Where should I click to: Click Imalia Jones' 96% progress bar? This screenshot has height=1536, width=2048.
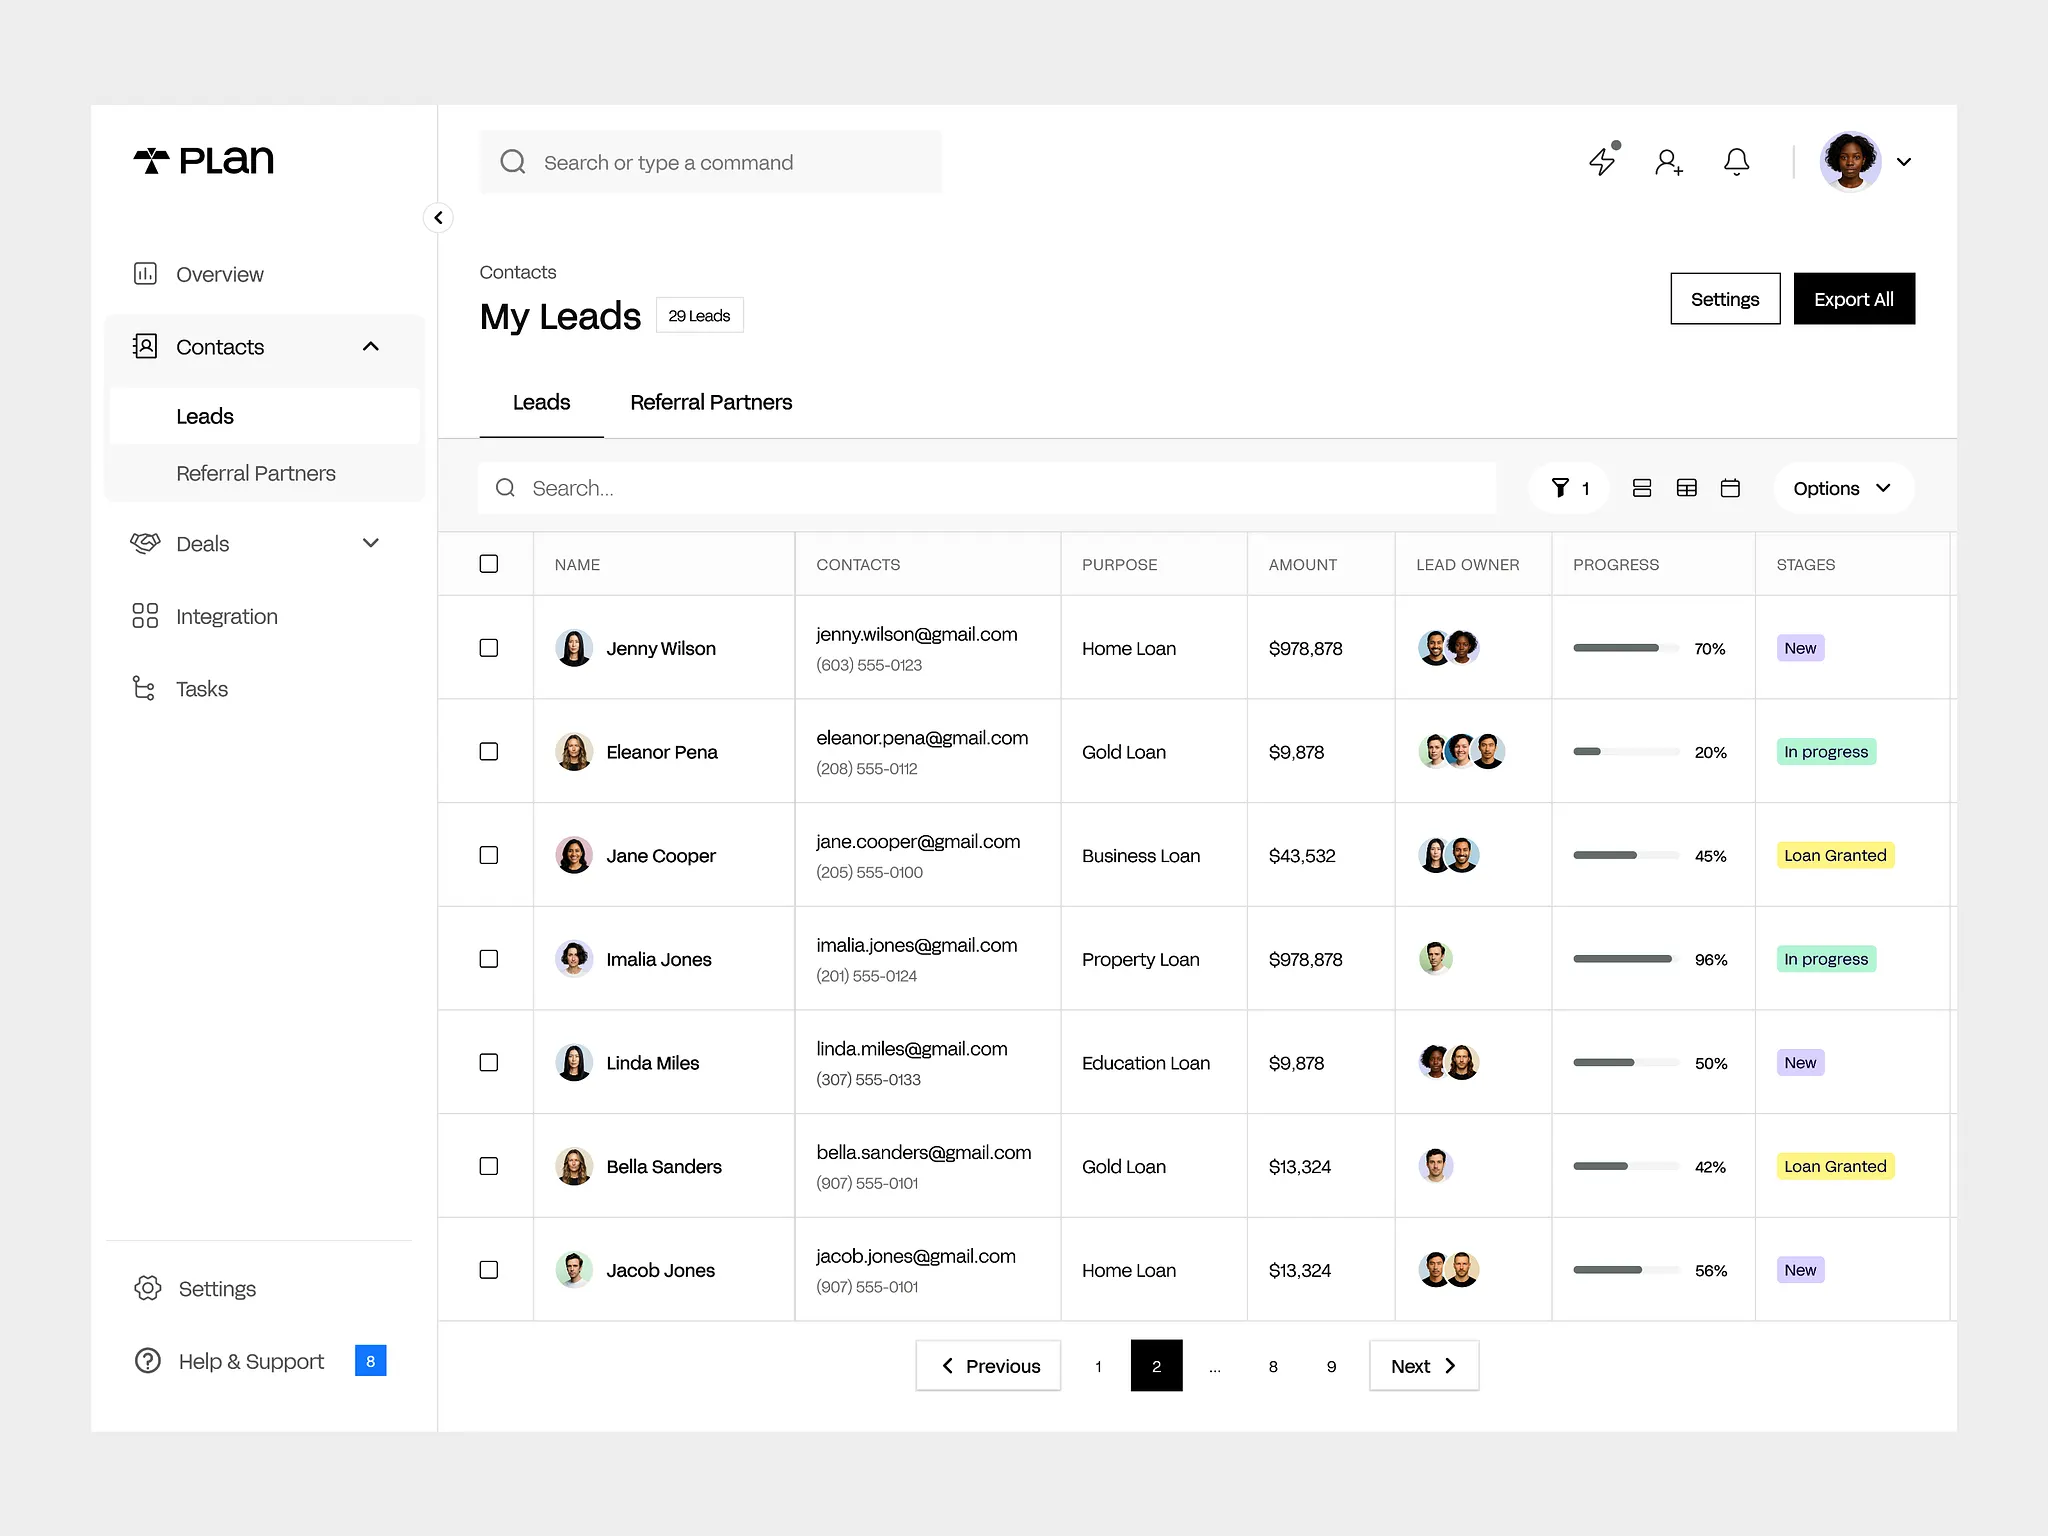[x=1622, y=959]
